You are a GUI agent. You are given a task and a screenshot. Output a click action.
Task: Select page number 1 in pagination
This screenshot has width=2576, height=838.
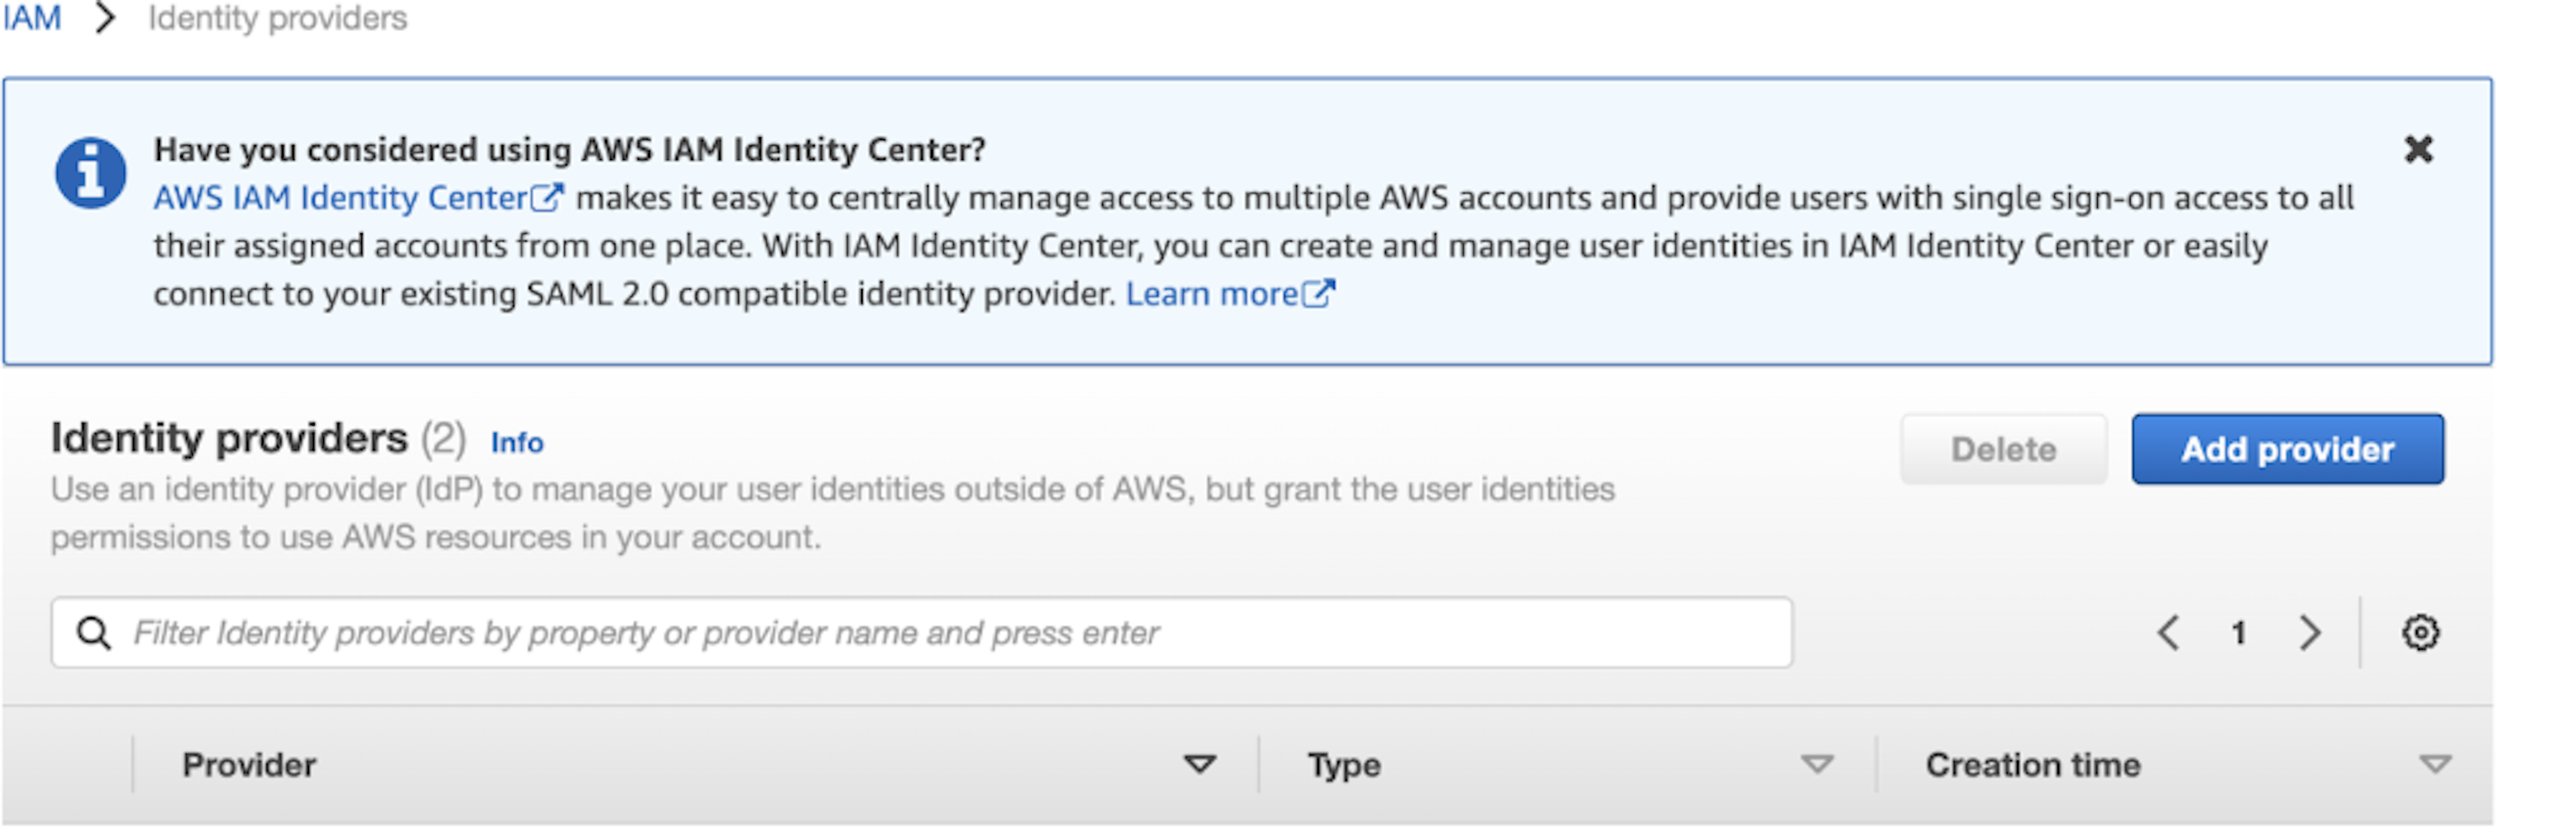[x=2239, y=633]
